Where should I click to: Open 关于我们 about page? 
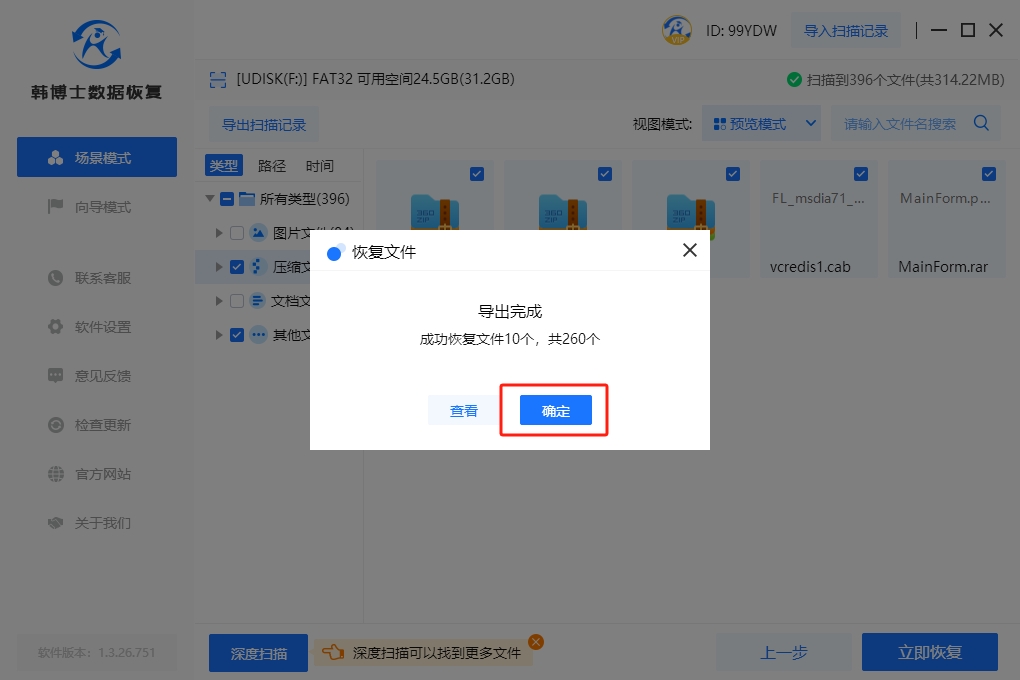pyautogui.click(x=102, y=523)
